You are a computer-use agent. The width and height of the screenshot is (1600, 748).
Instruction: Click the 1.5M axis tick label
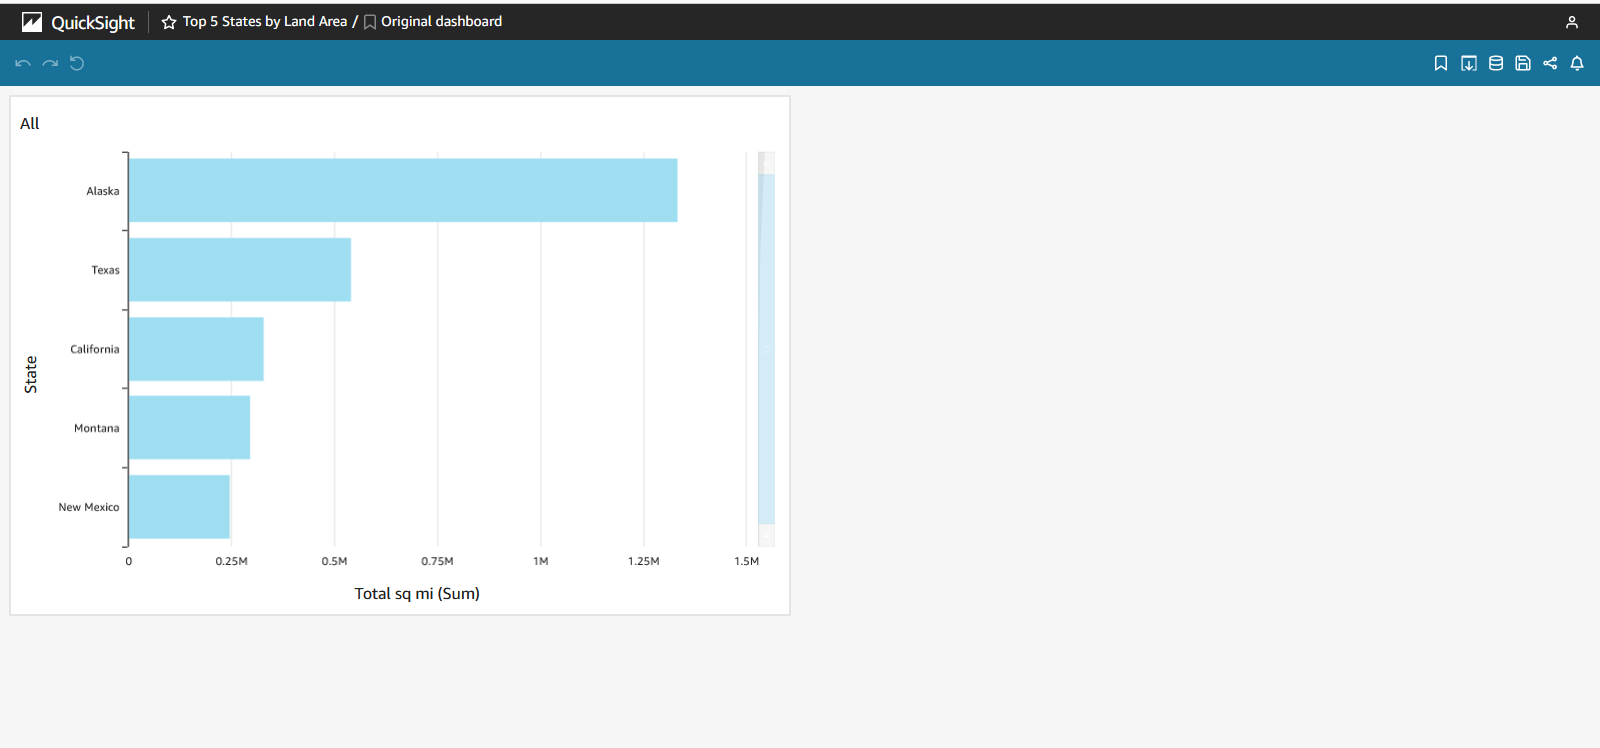coord(747,561)
